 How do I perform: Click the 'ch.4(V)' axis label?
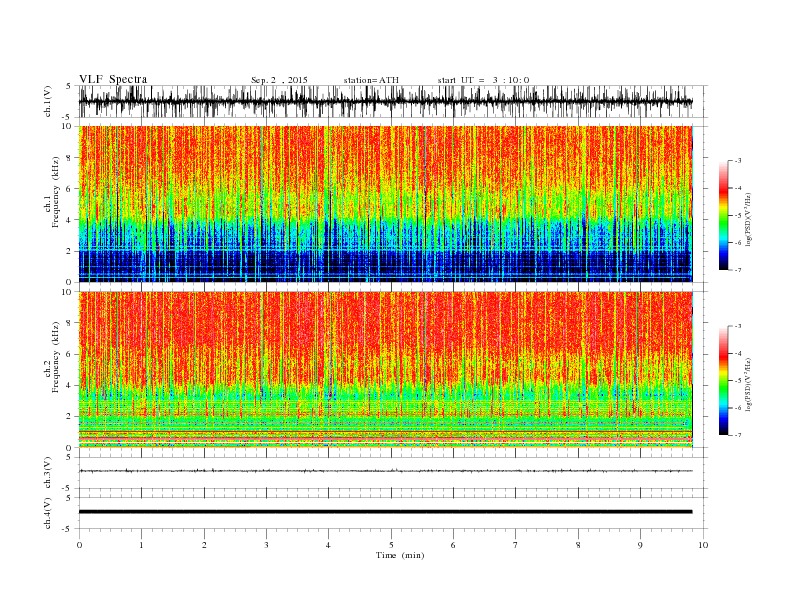[47, 513]
